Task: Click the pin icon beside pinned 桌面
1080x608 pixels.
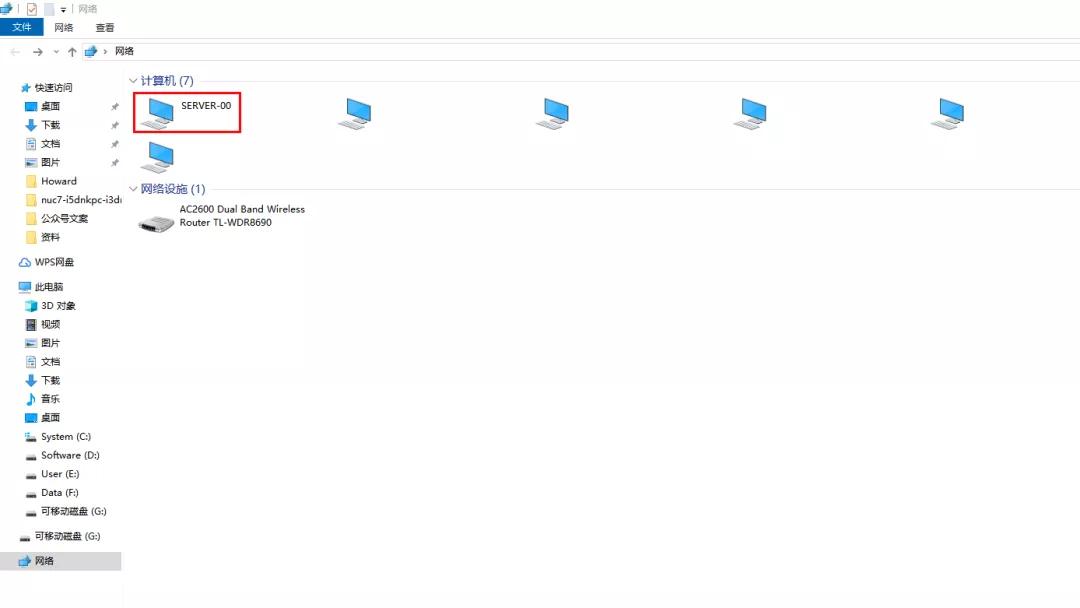Action: pos(114,107)
